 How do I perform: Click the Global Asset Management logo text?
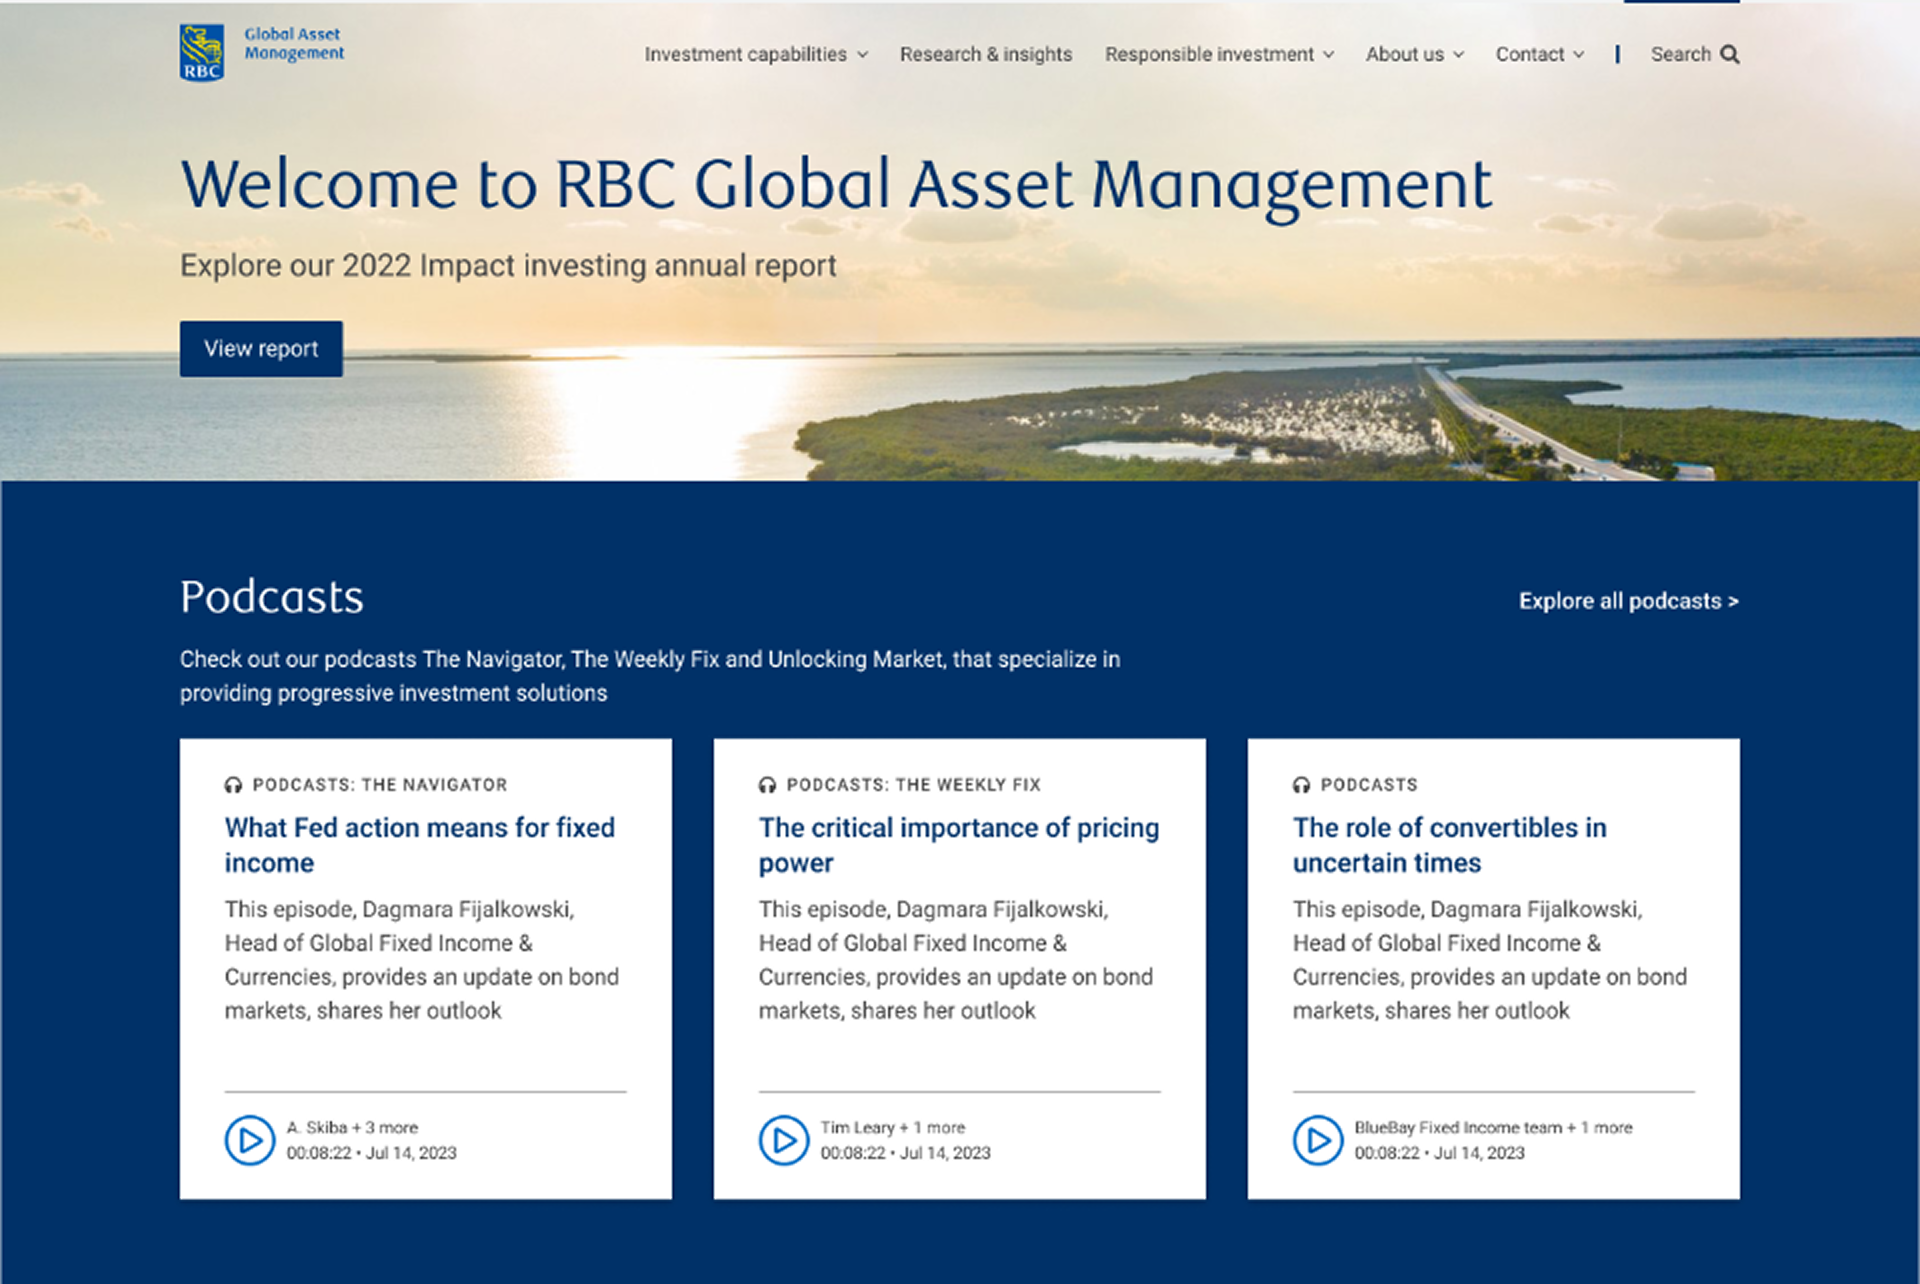pyautogui.click(x=294, y=44)
